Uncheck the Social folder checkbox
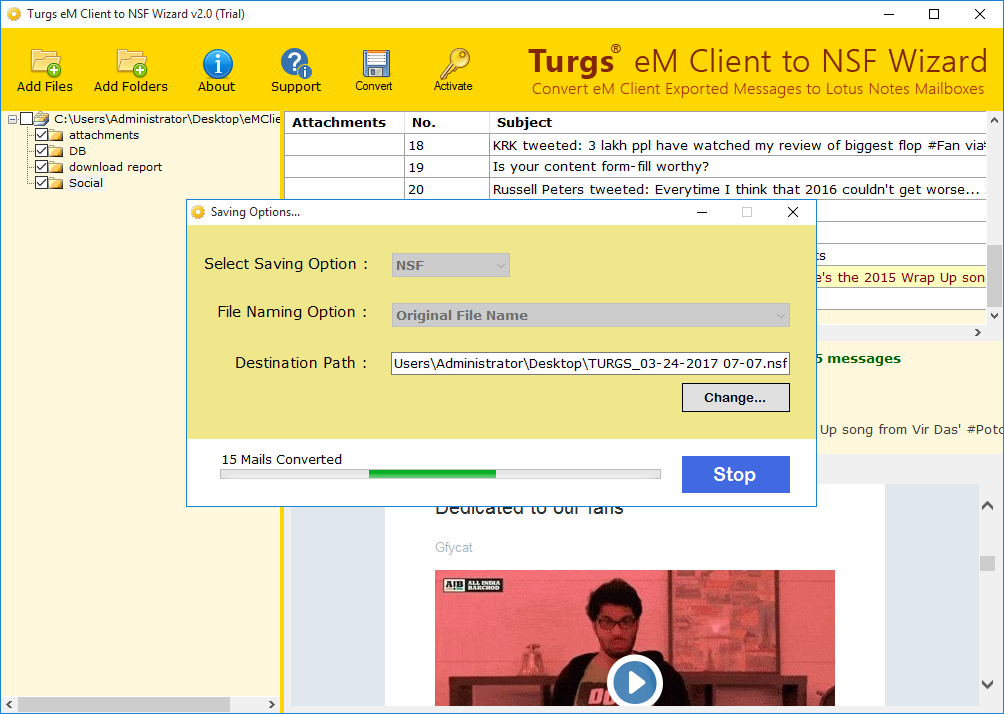Image resolution: width=1004 pixels, height=714 pixels. tap(42, 183)
